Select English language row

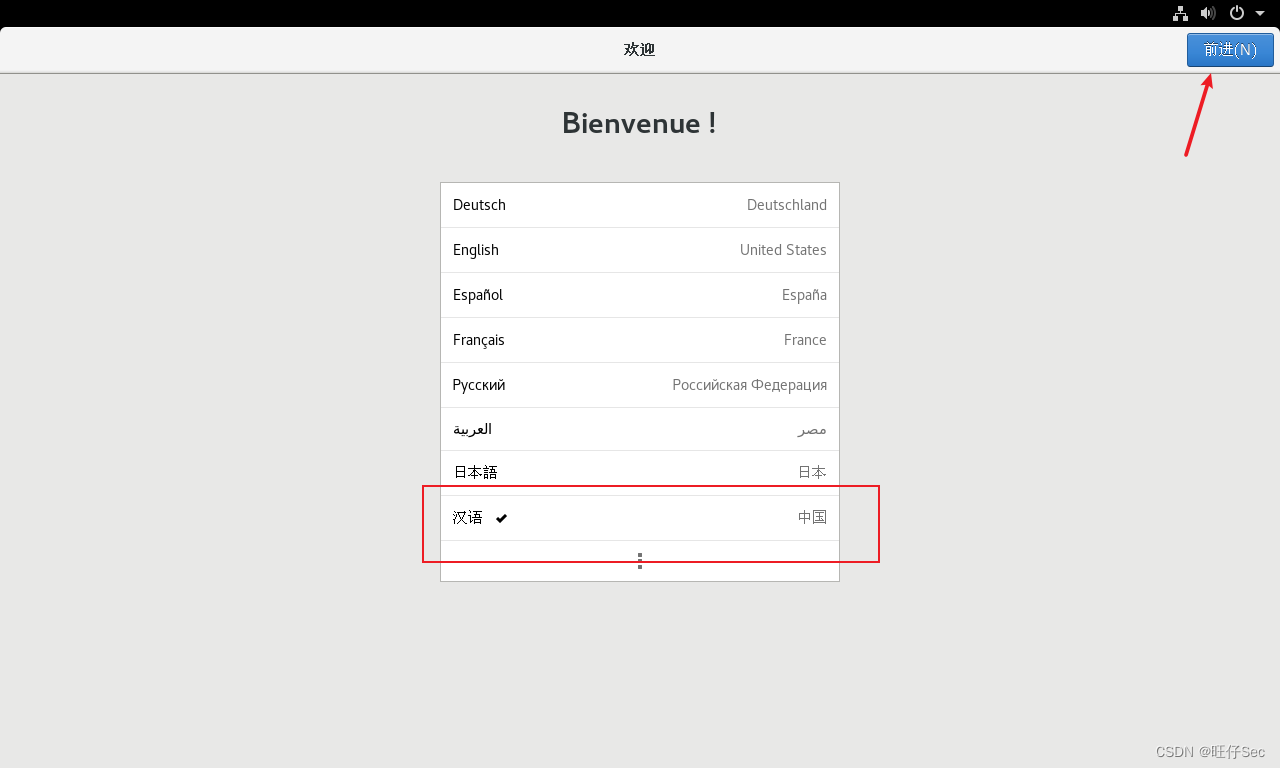tap(640, 250)
